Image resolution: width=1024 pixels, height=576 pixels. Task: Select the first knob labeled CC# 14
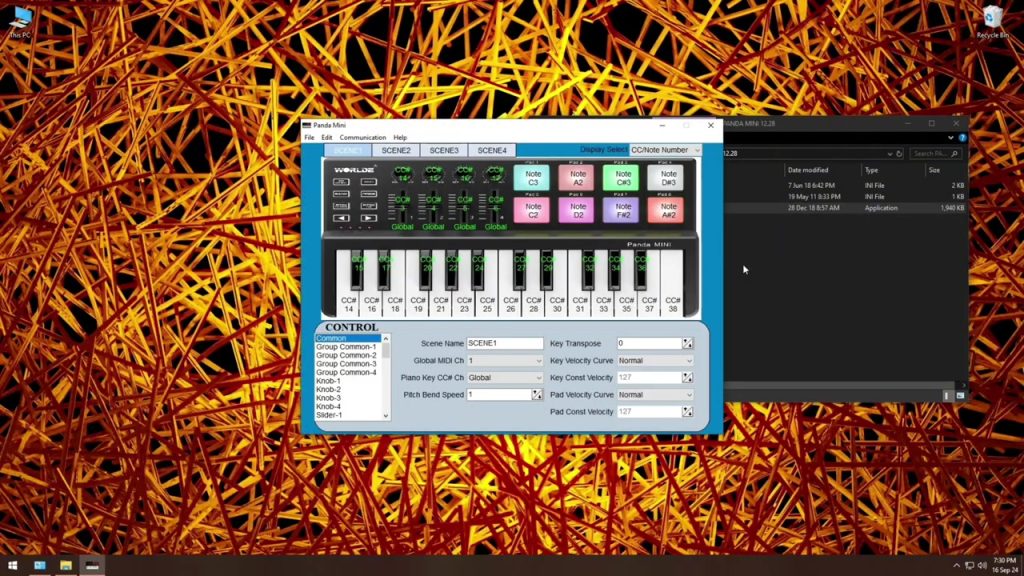(402, 174)
